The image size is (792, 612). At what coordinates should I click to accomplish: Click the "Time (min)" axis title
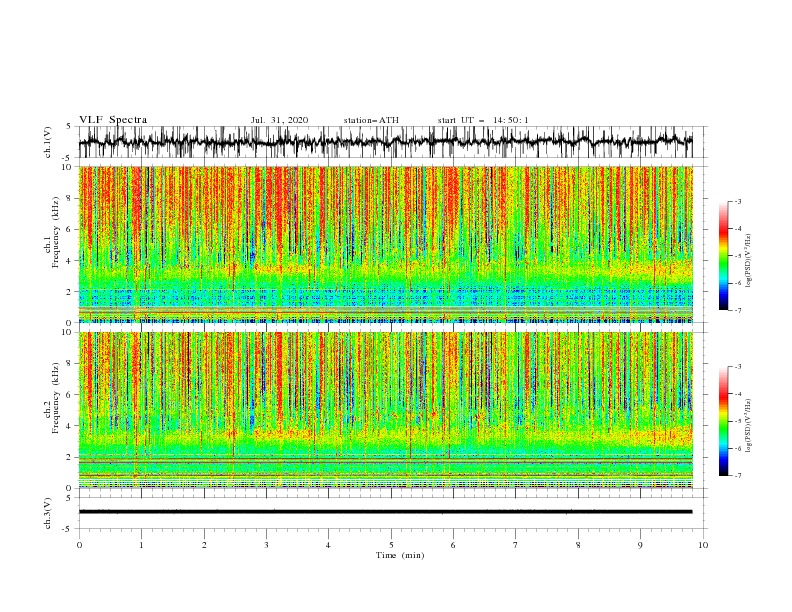coord(400,555)
